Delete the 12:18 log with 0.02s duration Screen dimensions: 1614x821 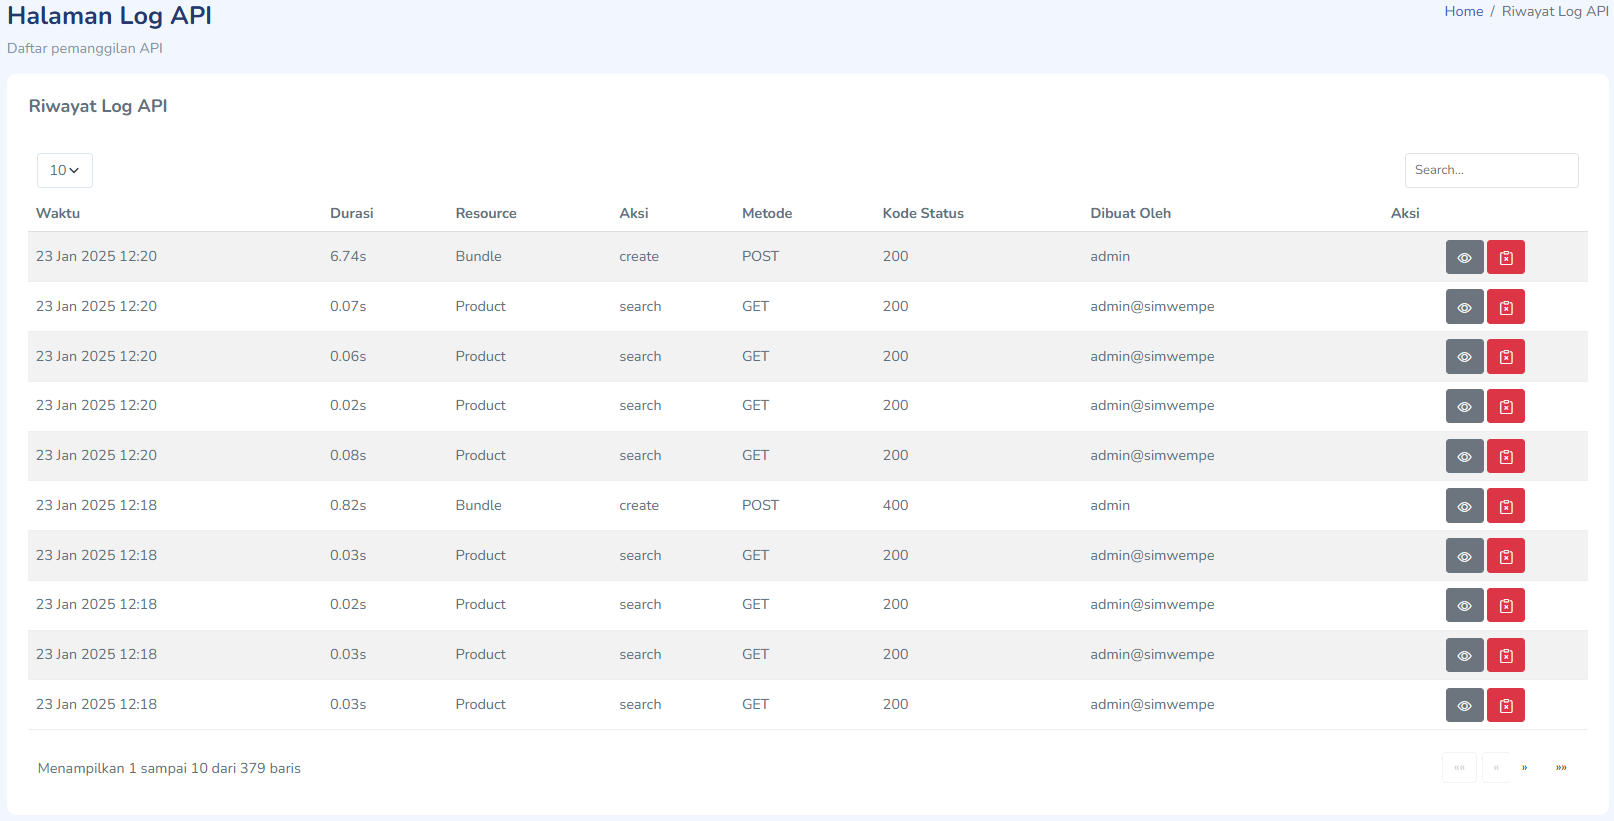(x=1505, y=605)
